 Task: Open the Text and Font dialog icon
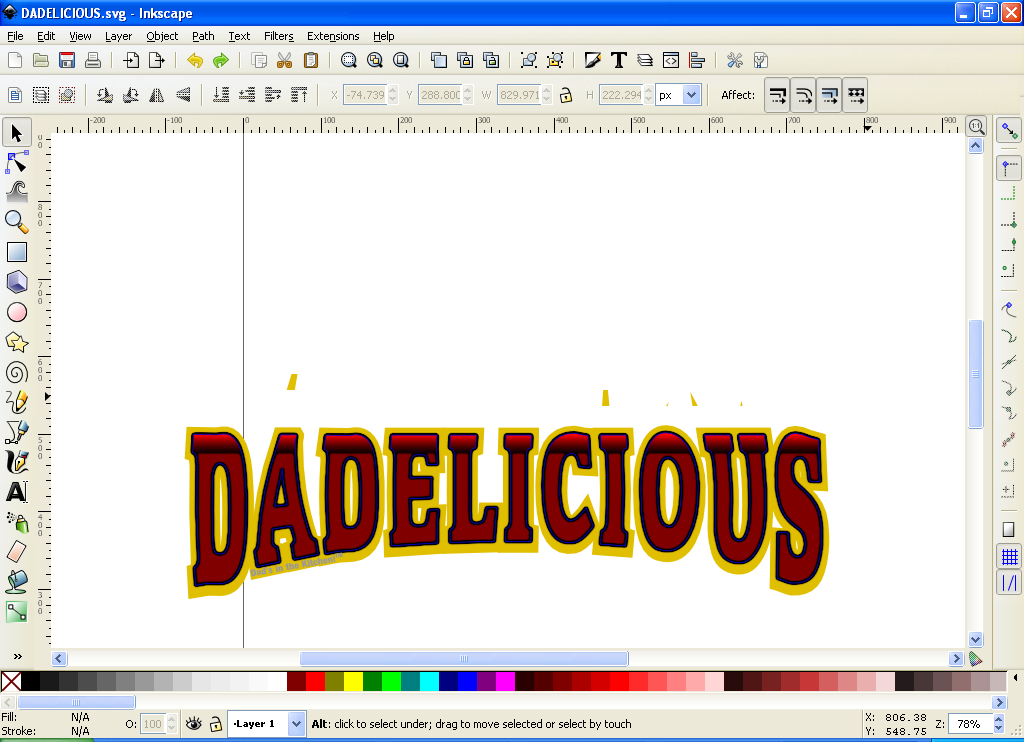619,60
